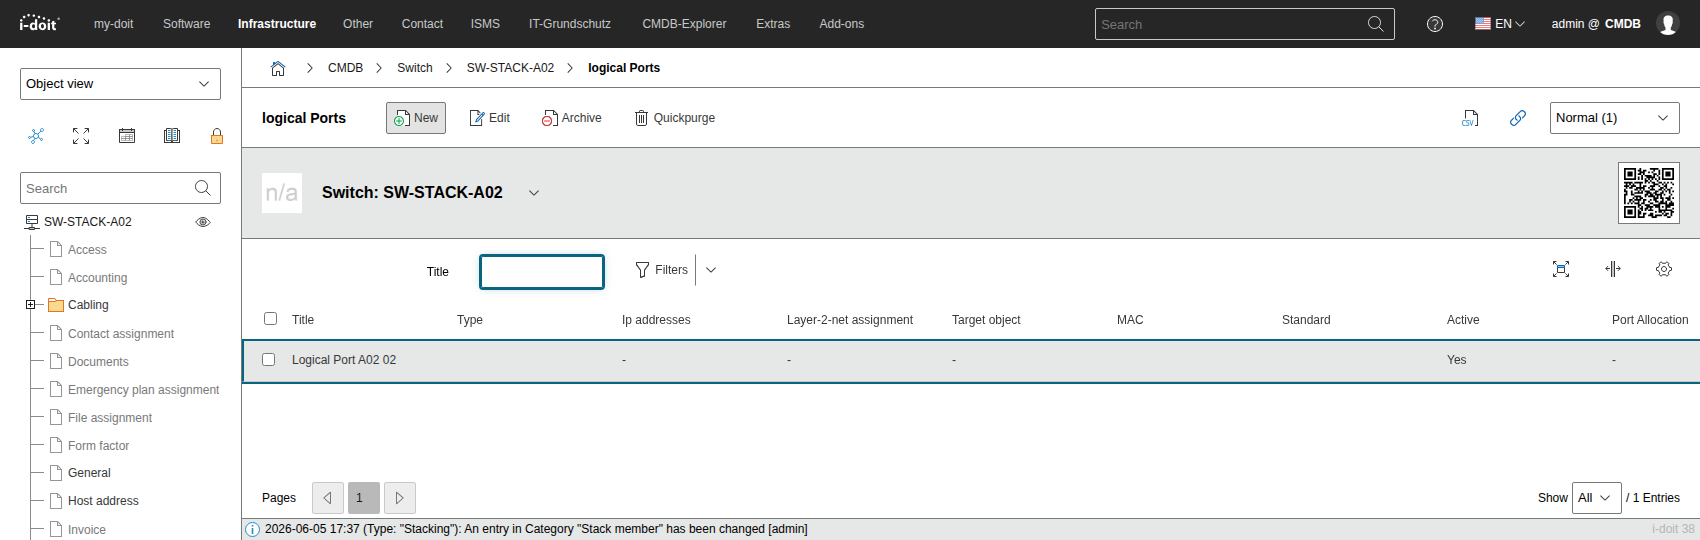The image size is (1700, 540).
Task: Tick the select-all checkbox in table header
Action: [x=270, y=319]
